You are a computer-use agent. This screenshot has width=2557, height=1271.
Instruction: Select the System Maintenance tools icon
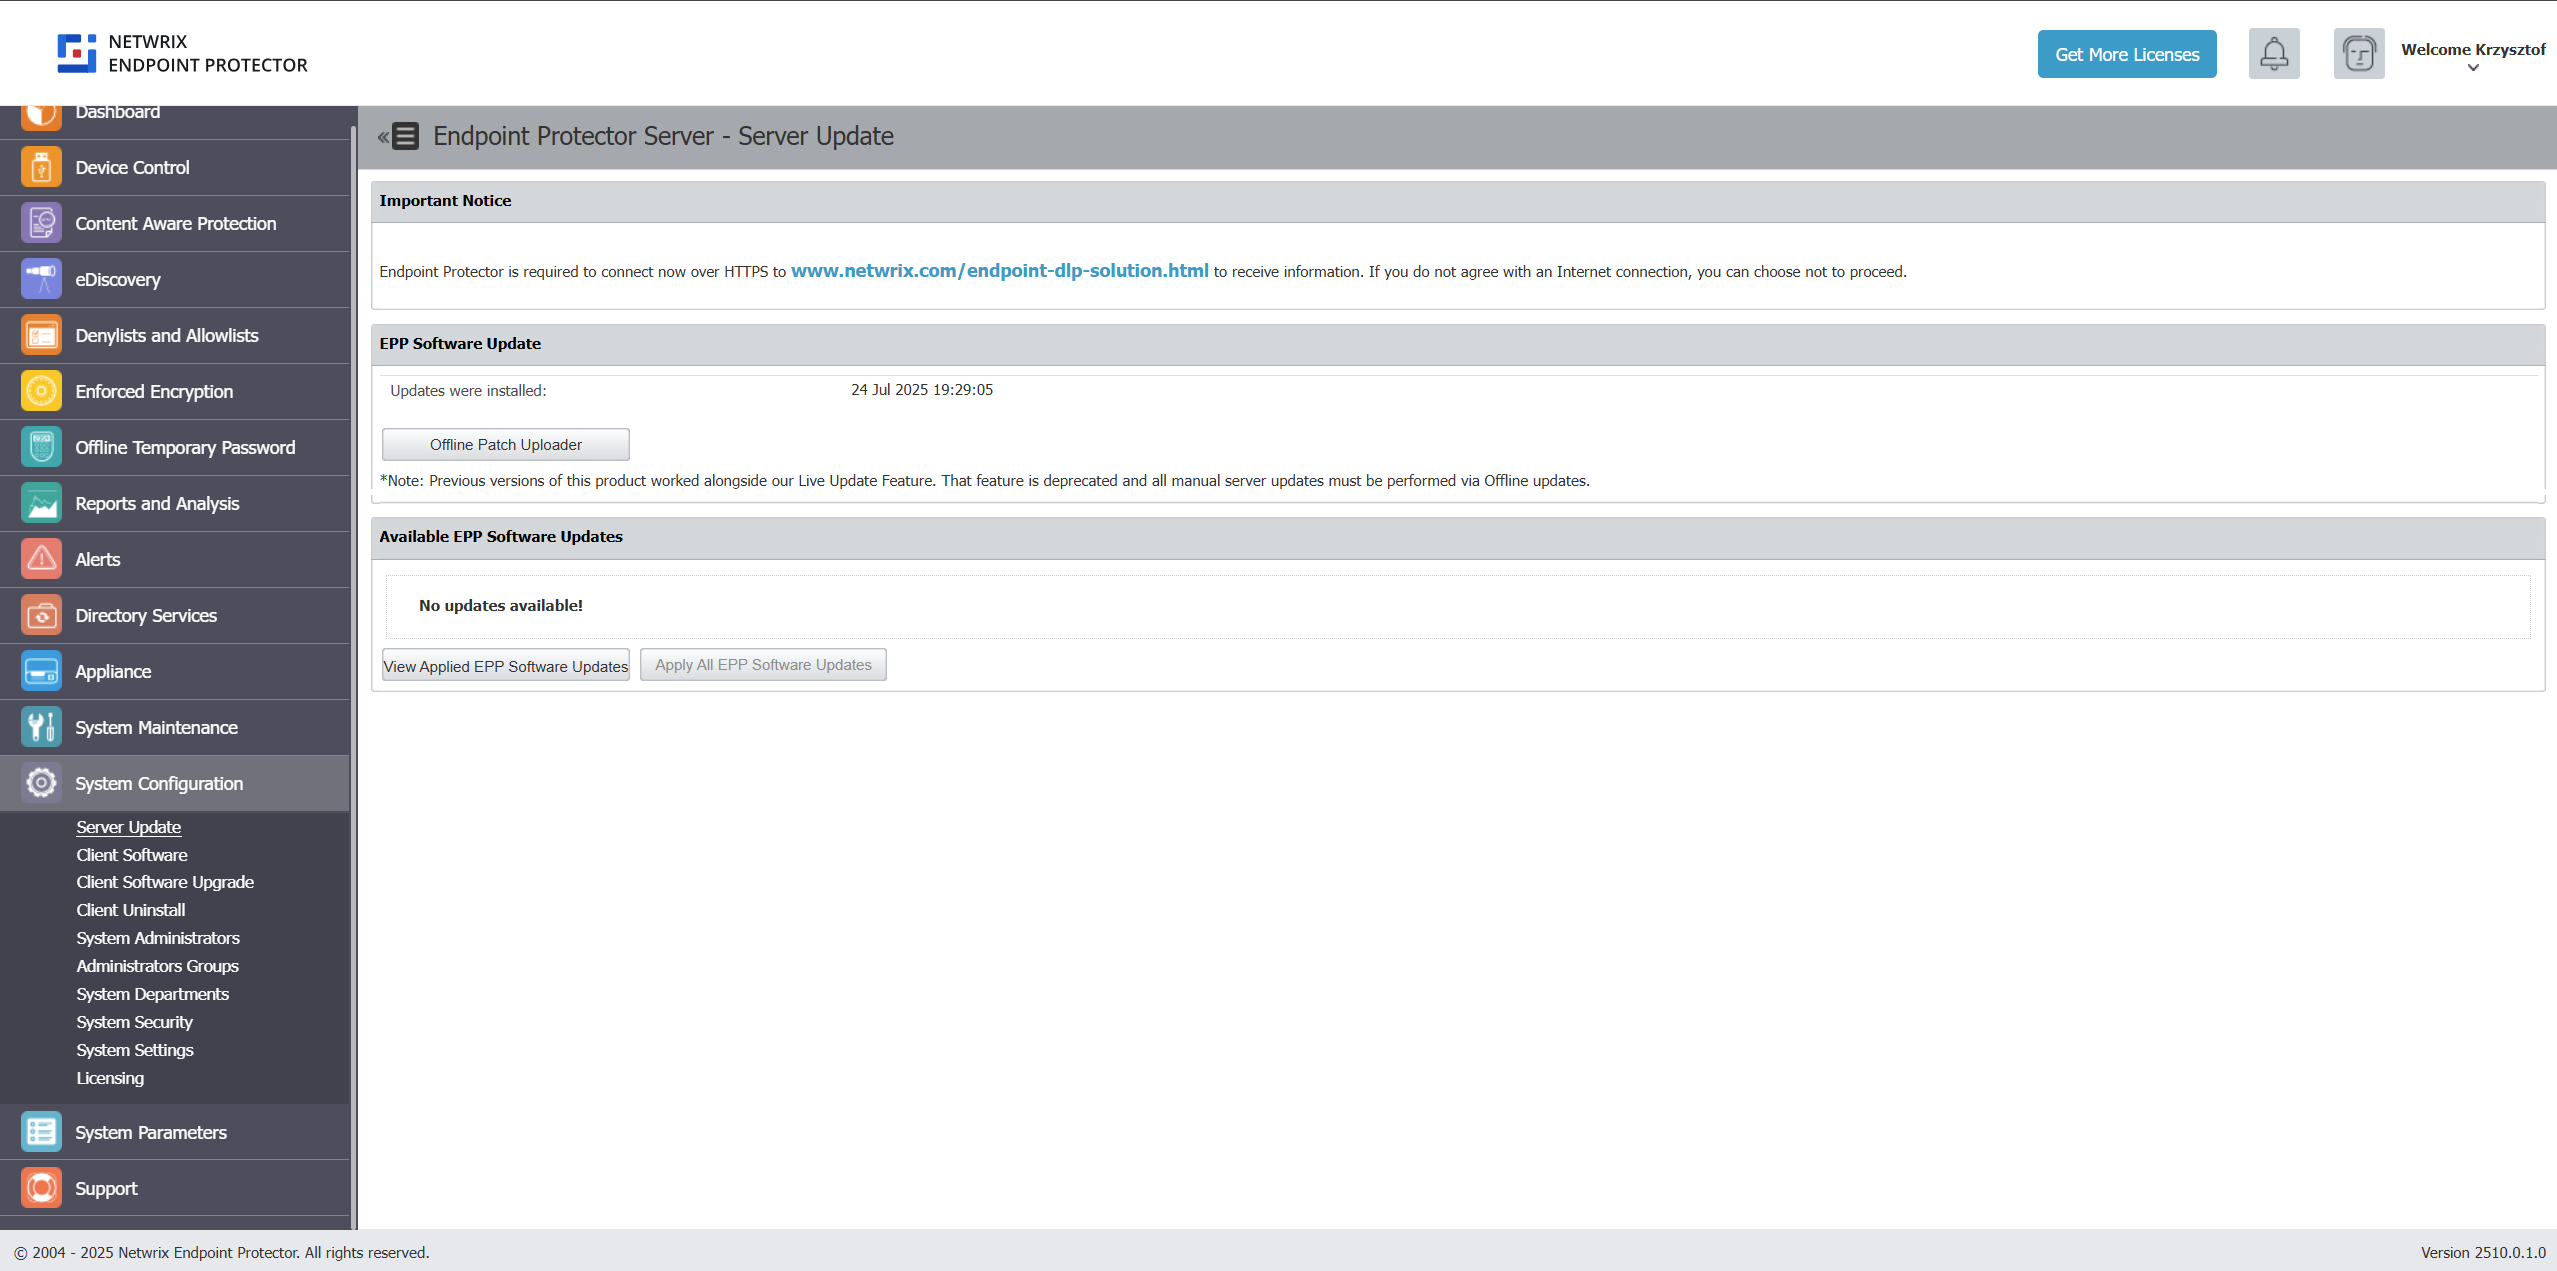41,727
